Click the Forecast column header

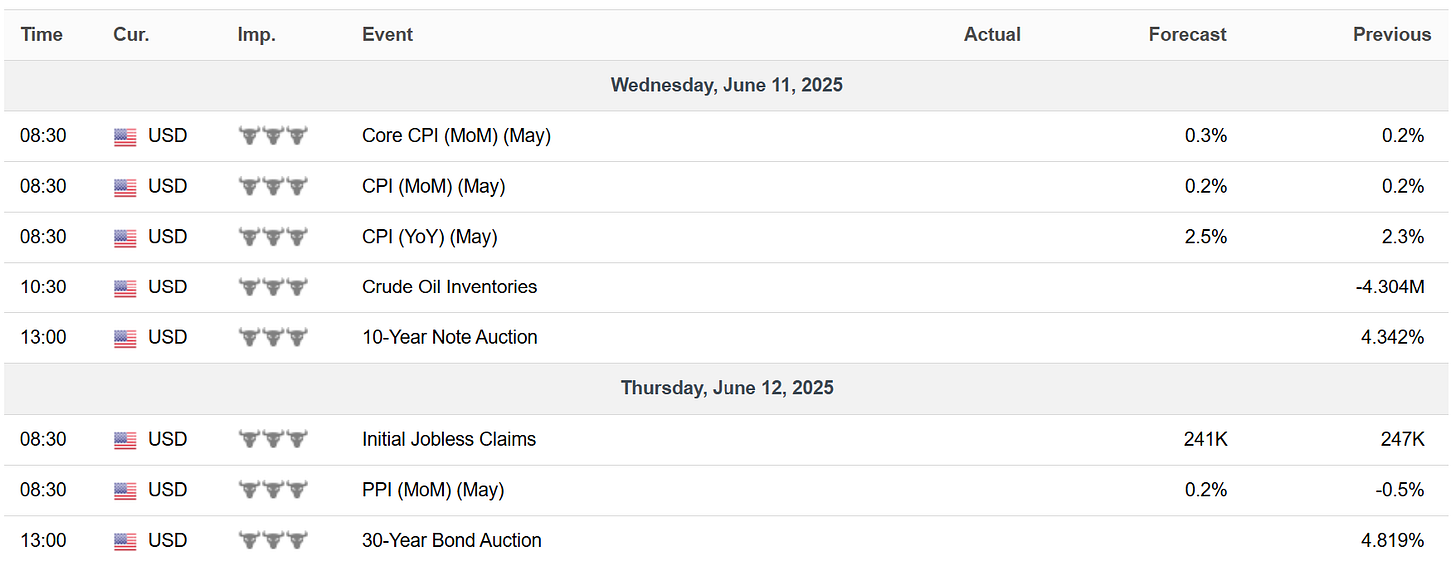[x=1187, y=35]
